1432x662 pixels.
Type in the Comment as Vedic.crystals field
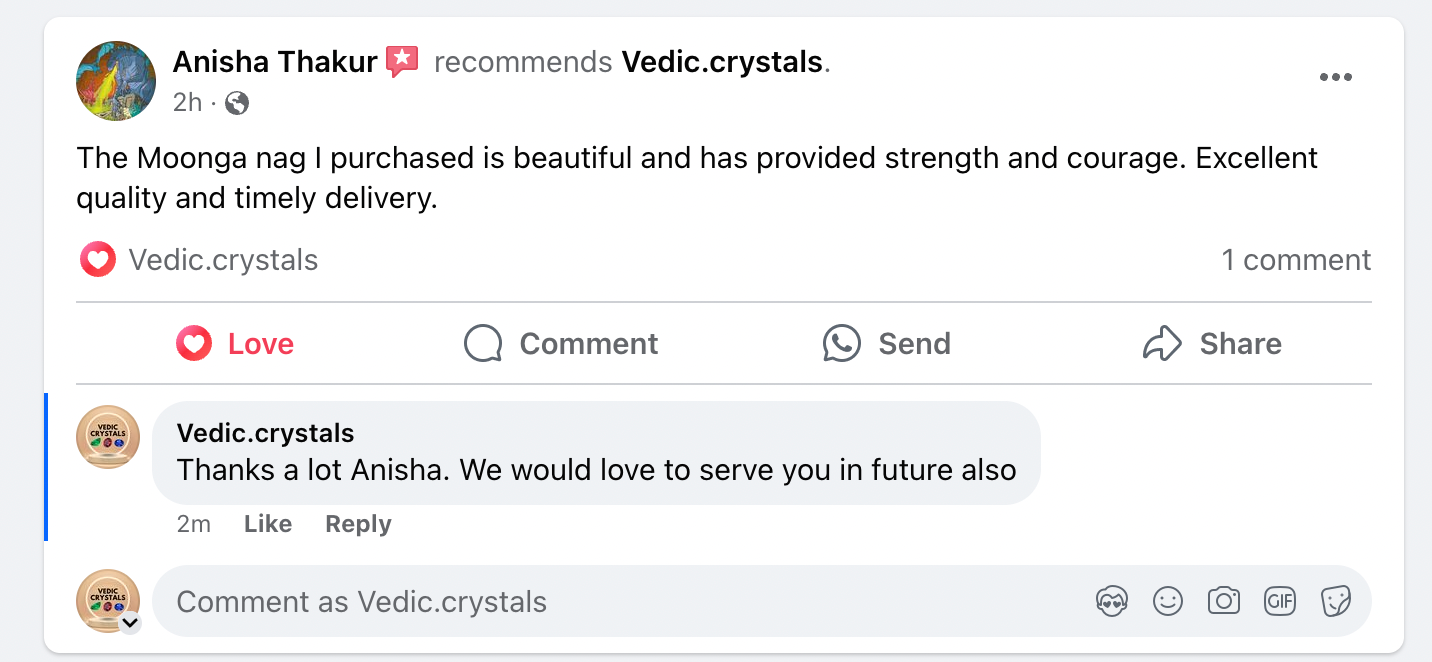click(x=600, y=601)
